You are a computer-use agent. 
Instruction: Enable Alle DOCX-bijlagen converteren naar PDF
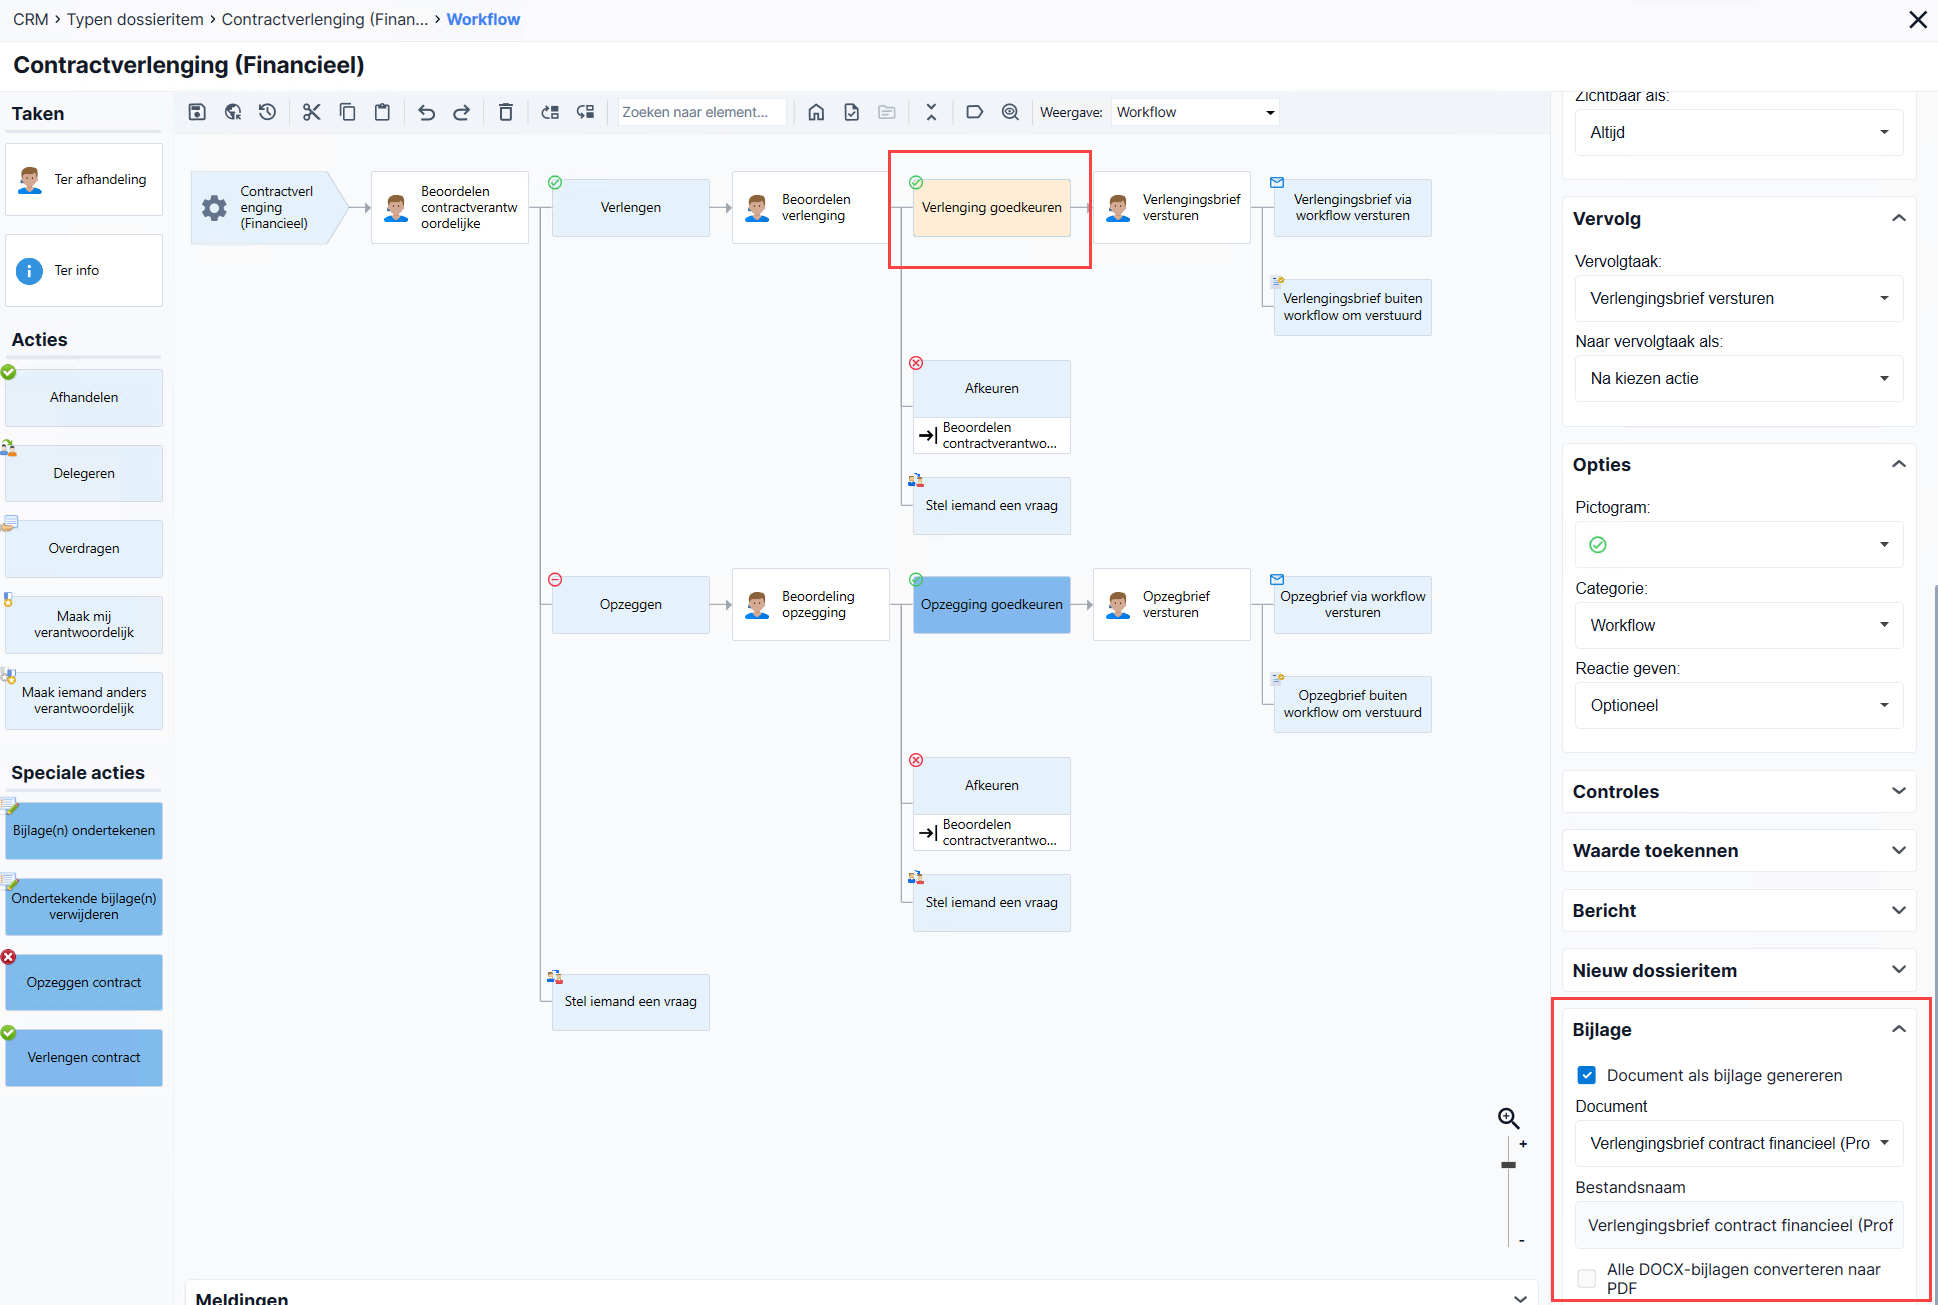pos(1586,1278)
